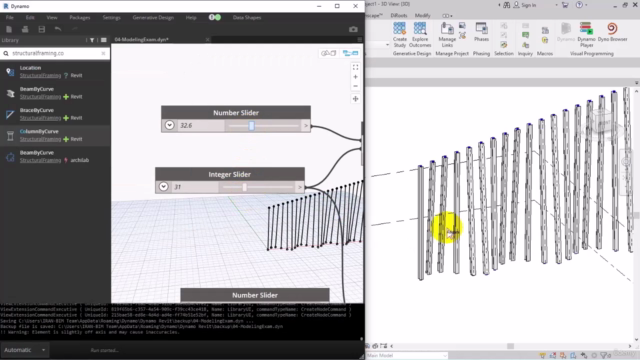Click Phases in Revit ribbon
Image resolution: width=640 pixels, height=360 pixels.
[482, 32]
